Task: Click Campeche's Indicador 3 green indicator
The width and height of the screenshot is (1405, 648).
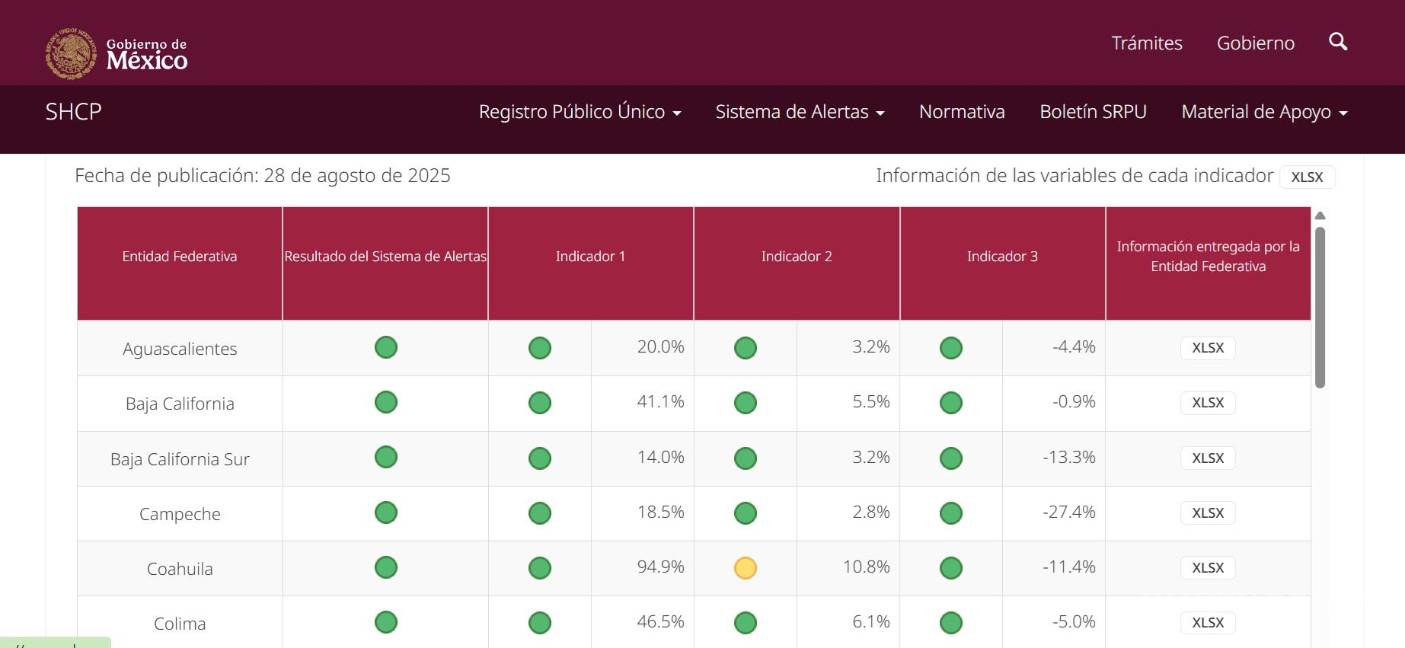Action: pyautogui.click(x=952, y=512)
